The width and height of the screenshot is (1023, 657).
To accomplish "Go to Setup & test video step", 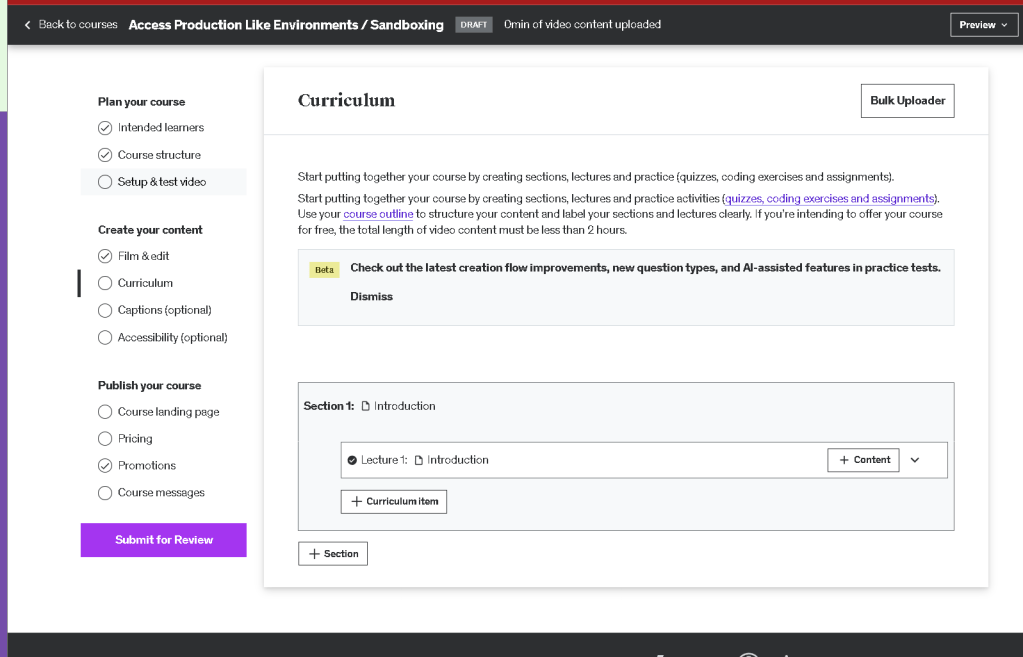I will click(x=162, y=182).
